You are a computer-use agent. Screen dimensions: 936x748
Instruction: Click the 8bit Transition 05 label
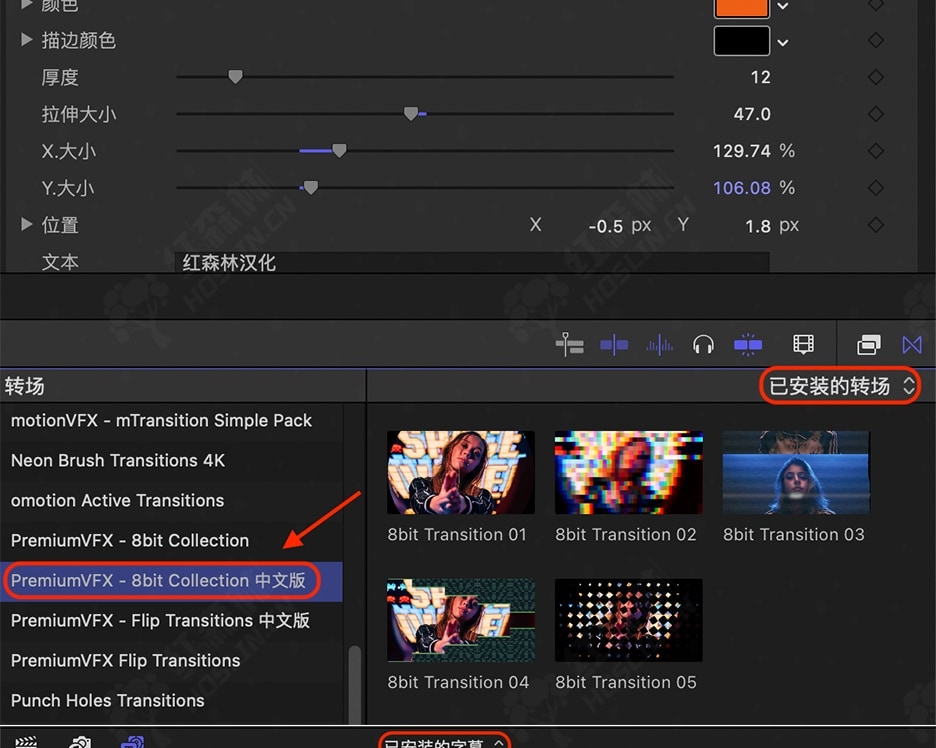pyautogui.click(x=626, y=682)
